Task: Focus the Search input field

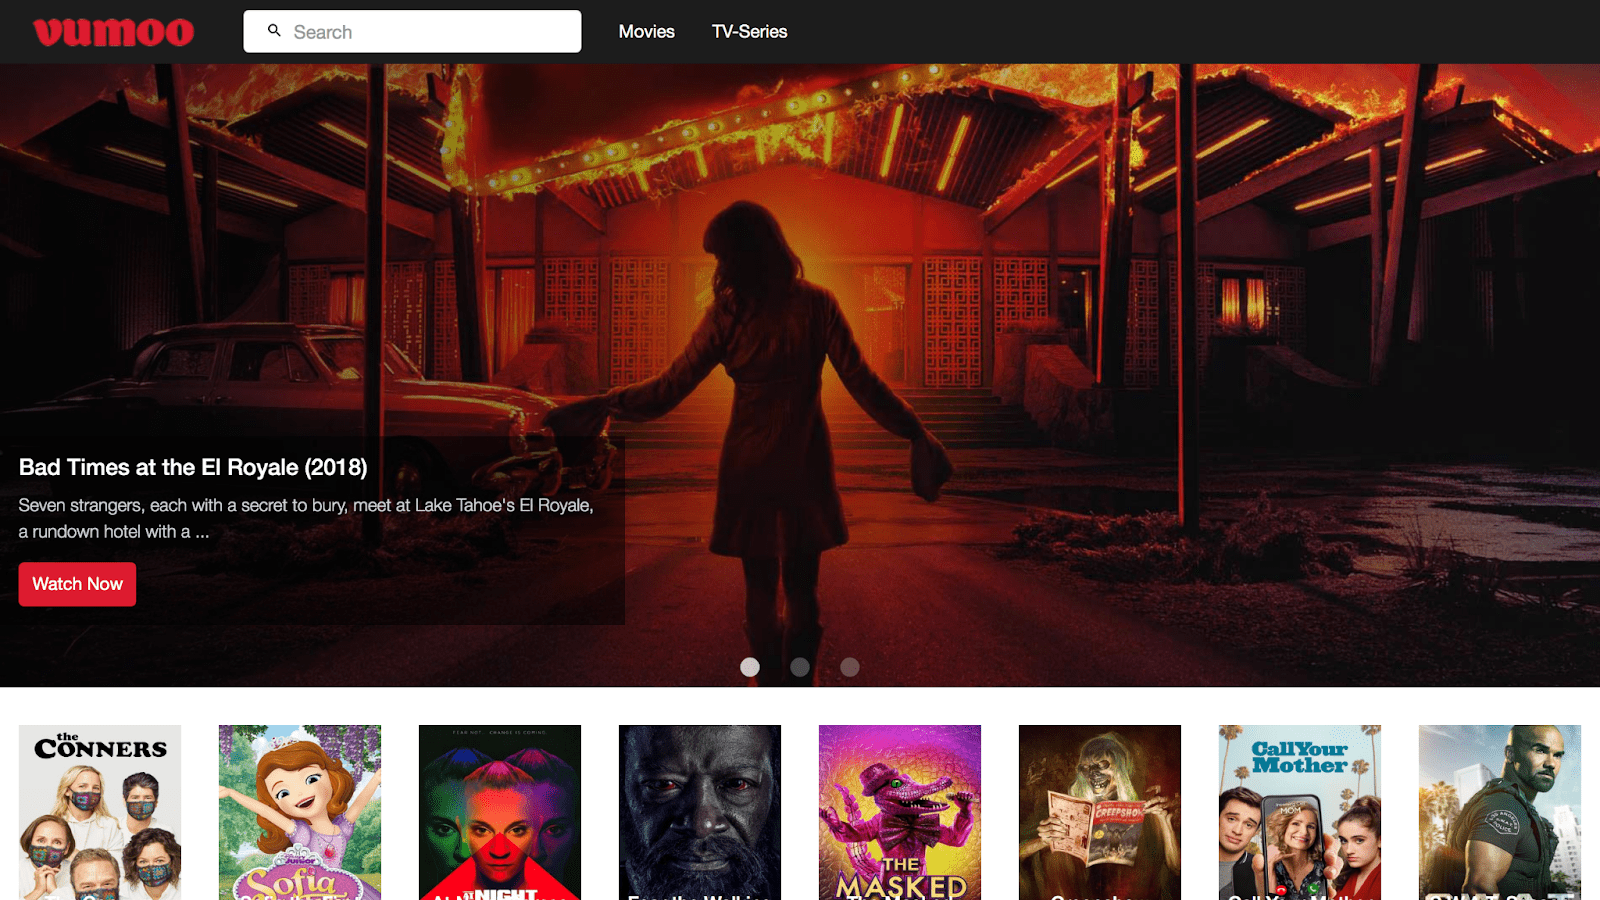Action: (412, 31)
